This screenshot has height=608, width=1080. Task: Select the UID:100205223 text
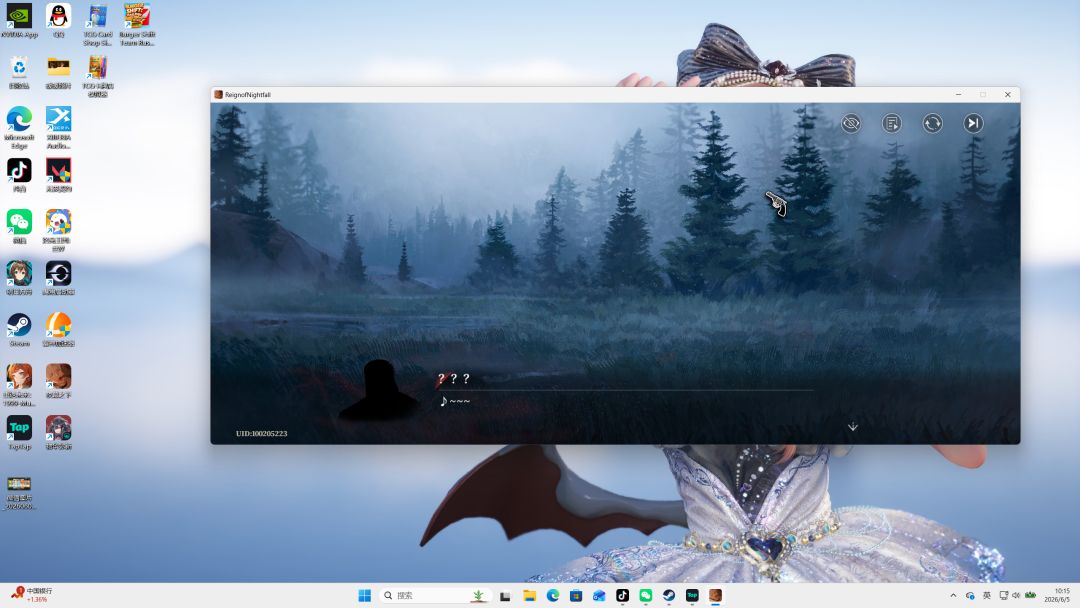(x=262, y=433)
